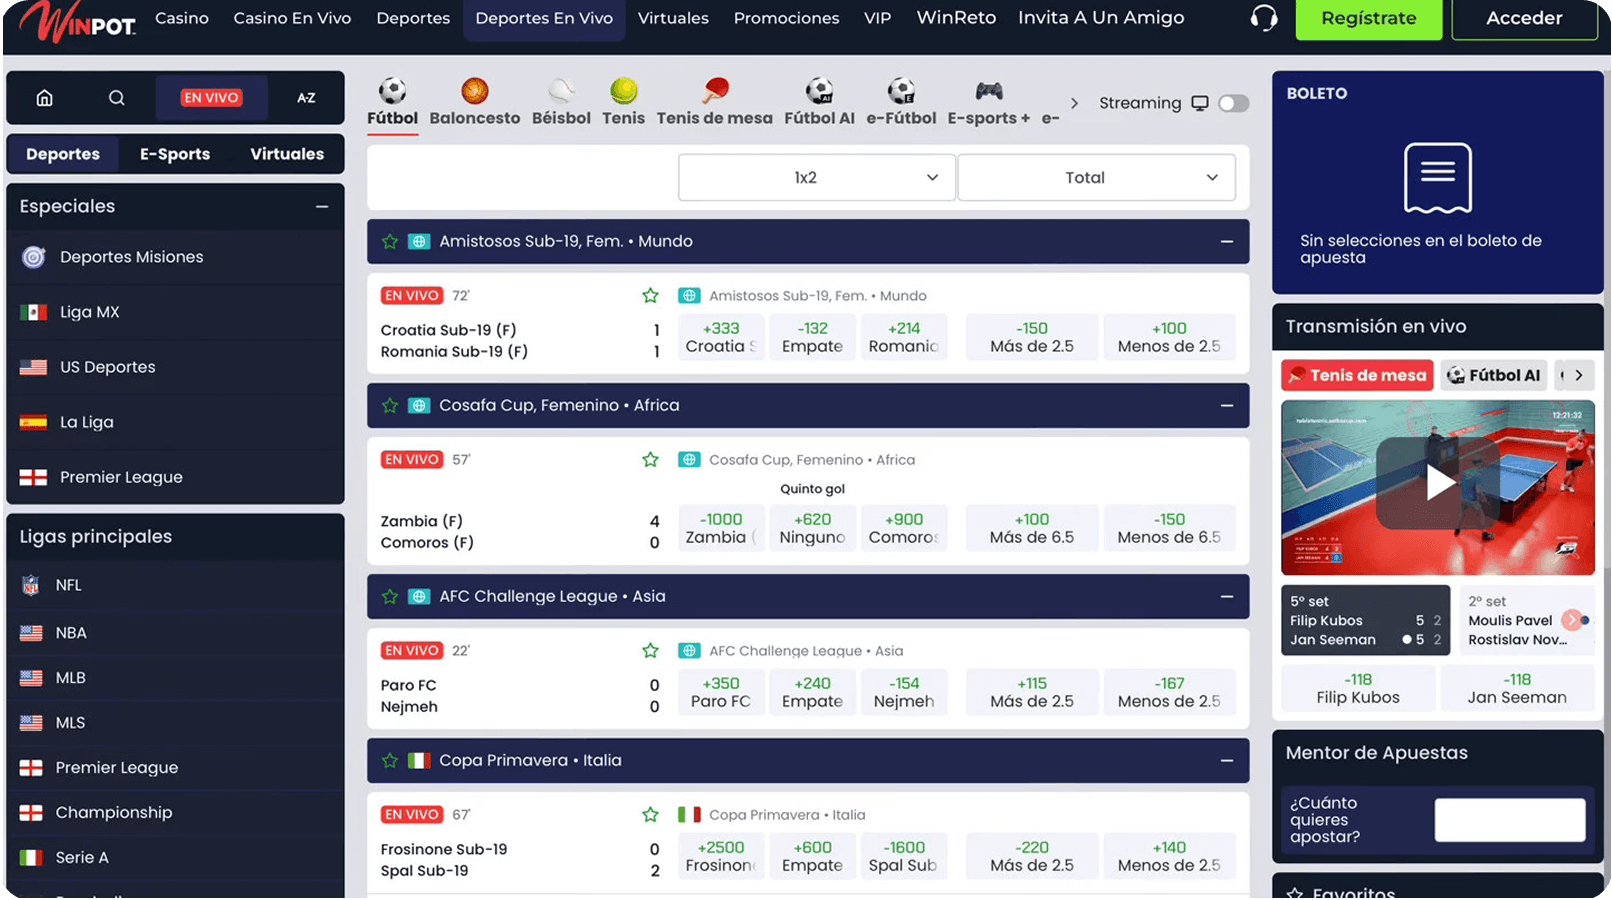Collapse the Copa Primavera section

tap(1227, 761)
